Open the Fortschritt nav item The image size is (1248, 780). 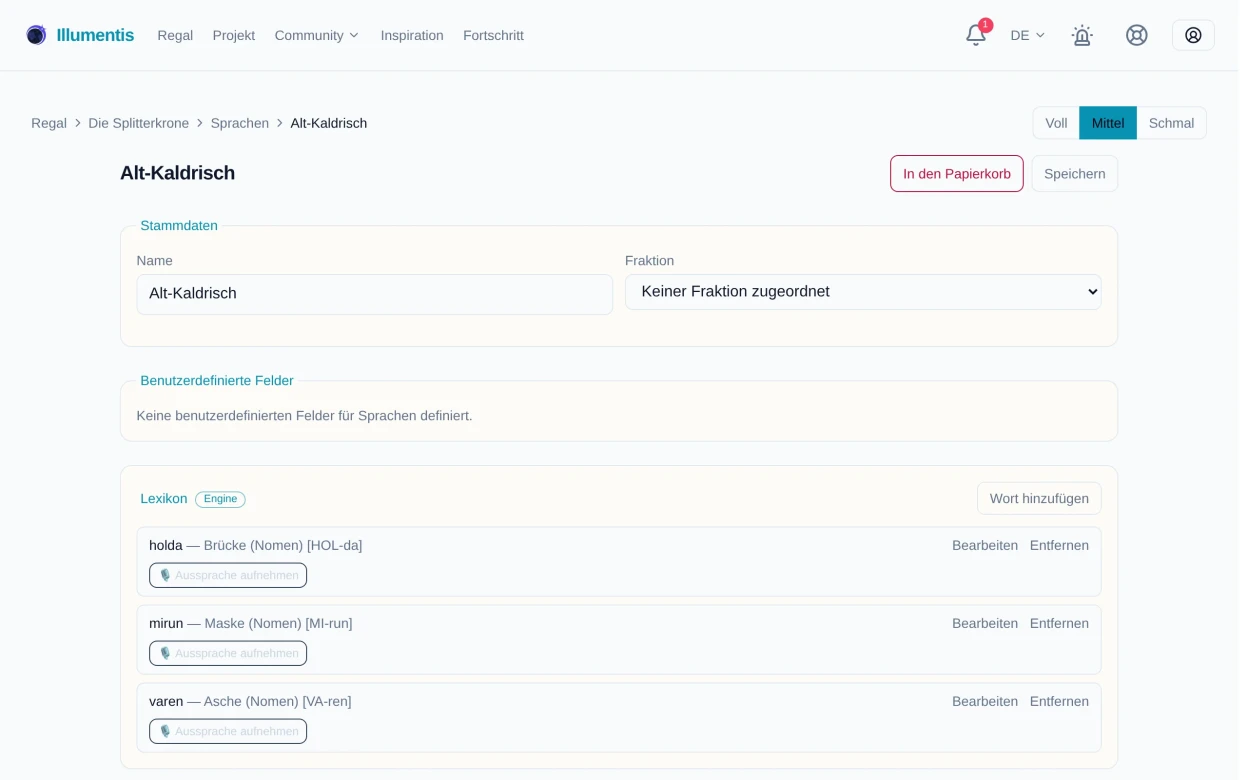[493, 35]
